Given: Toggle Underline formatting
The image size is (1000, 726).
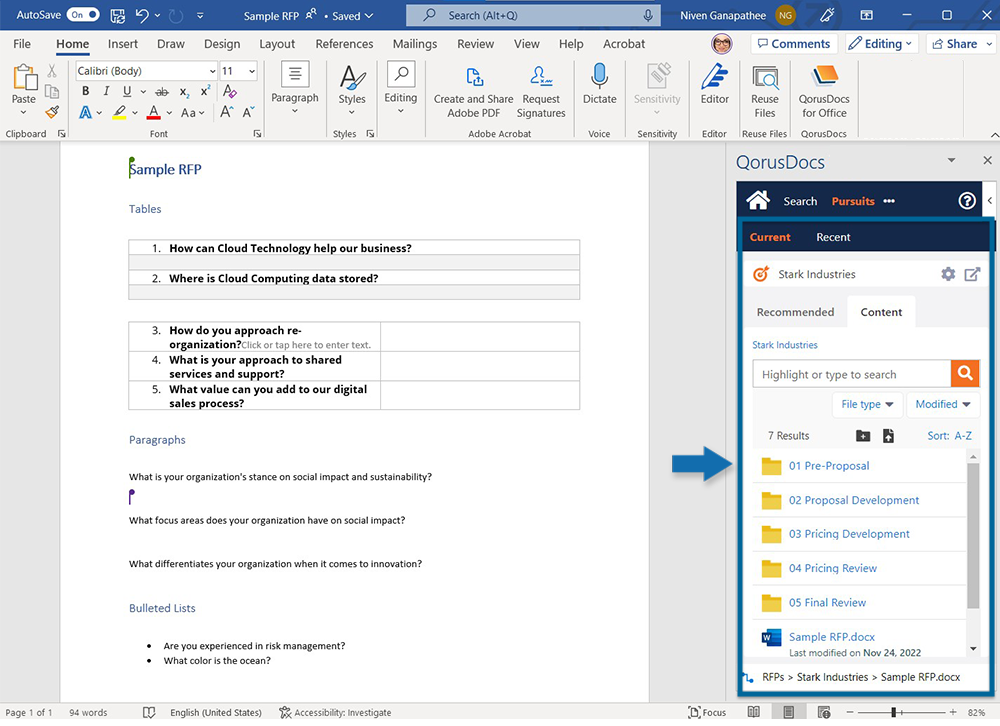Looking at the screenshot, I should 127,92.
